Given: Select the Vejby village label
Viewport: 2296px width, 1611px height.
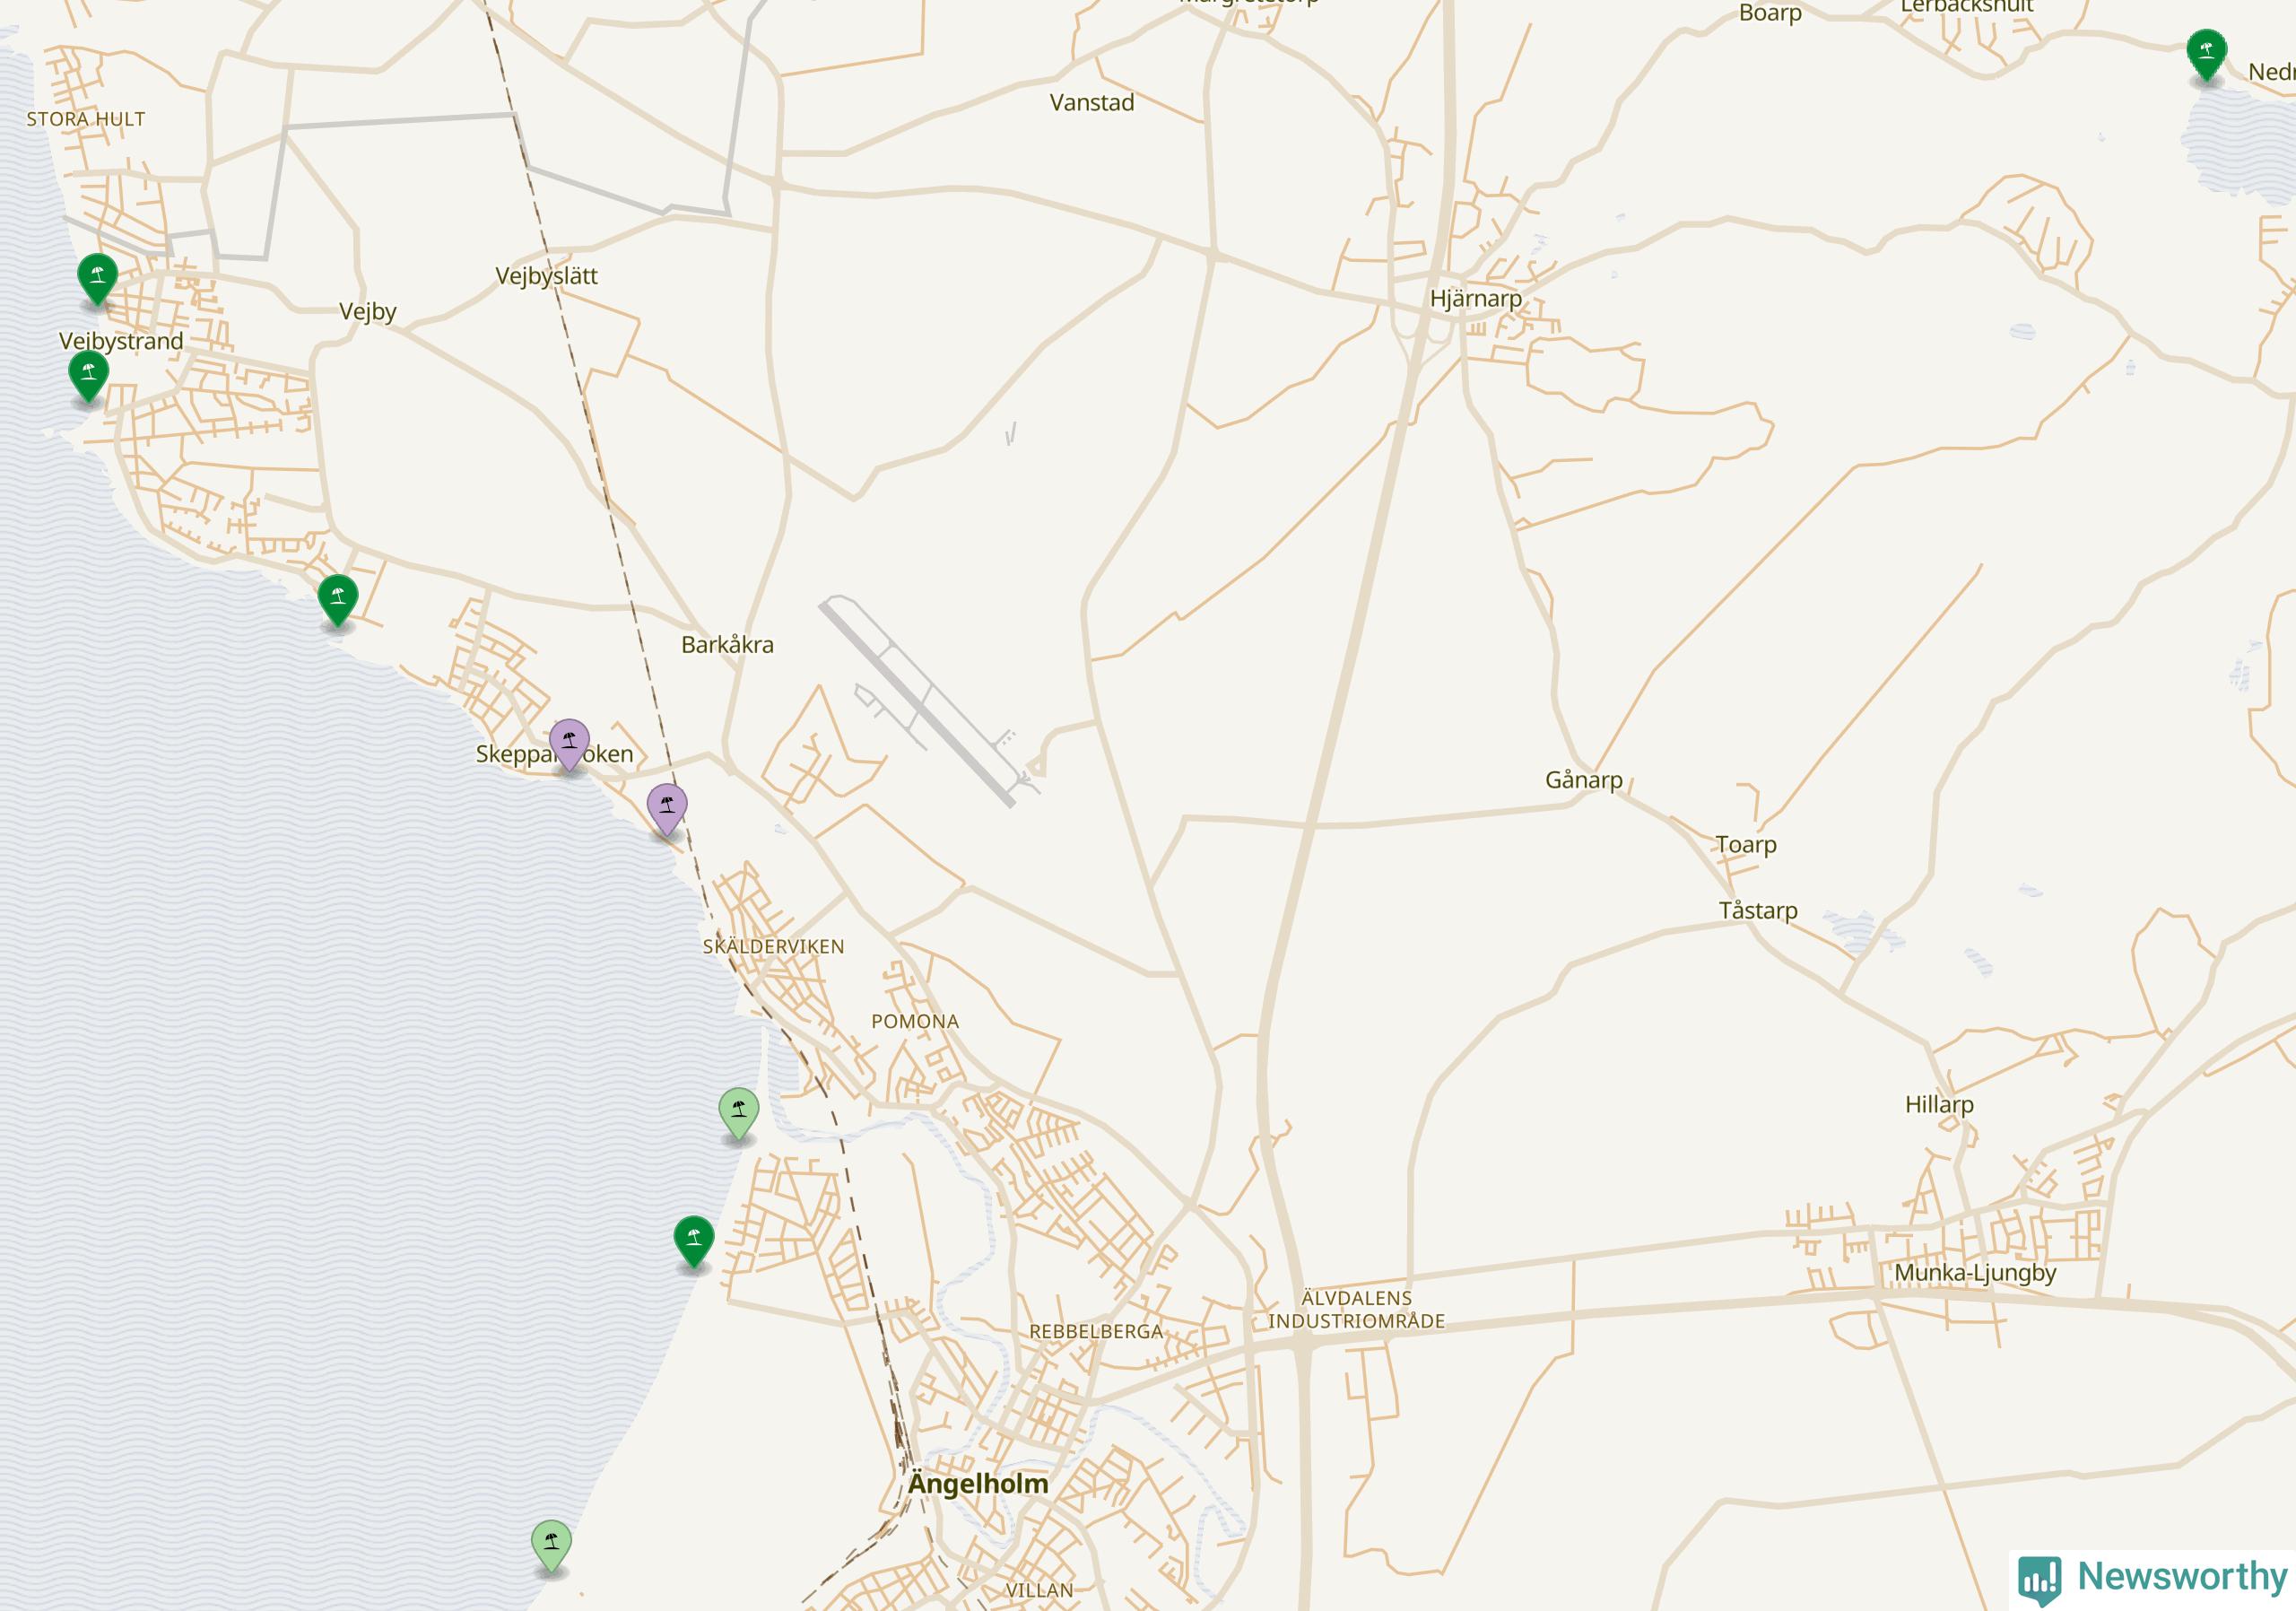Looking at the screenshot, I should [x=368, y=312].
